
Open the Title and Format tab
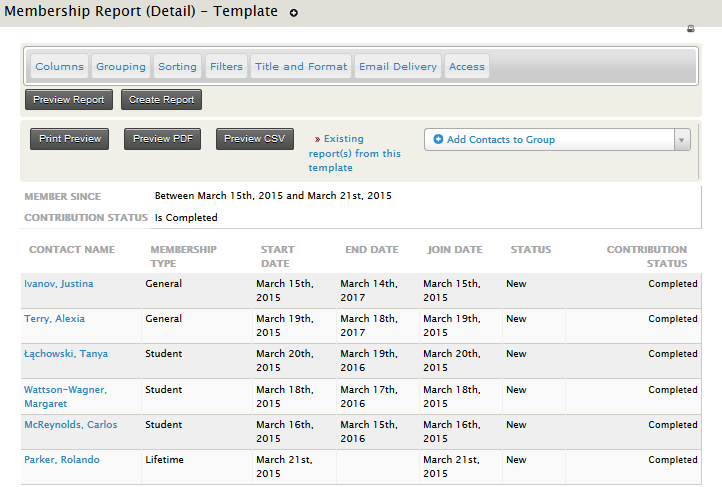coord(301,67)
